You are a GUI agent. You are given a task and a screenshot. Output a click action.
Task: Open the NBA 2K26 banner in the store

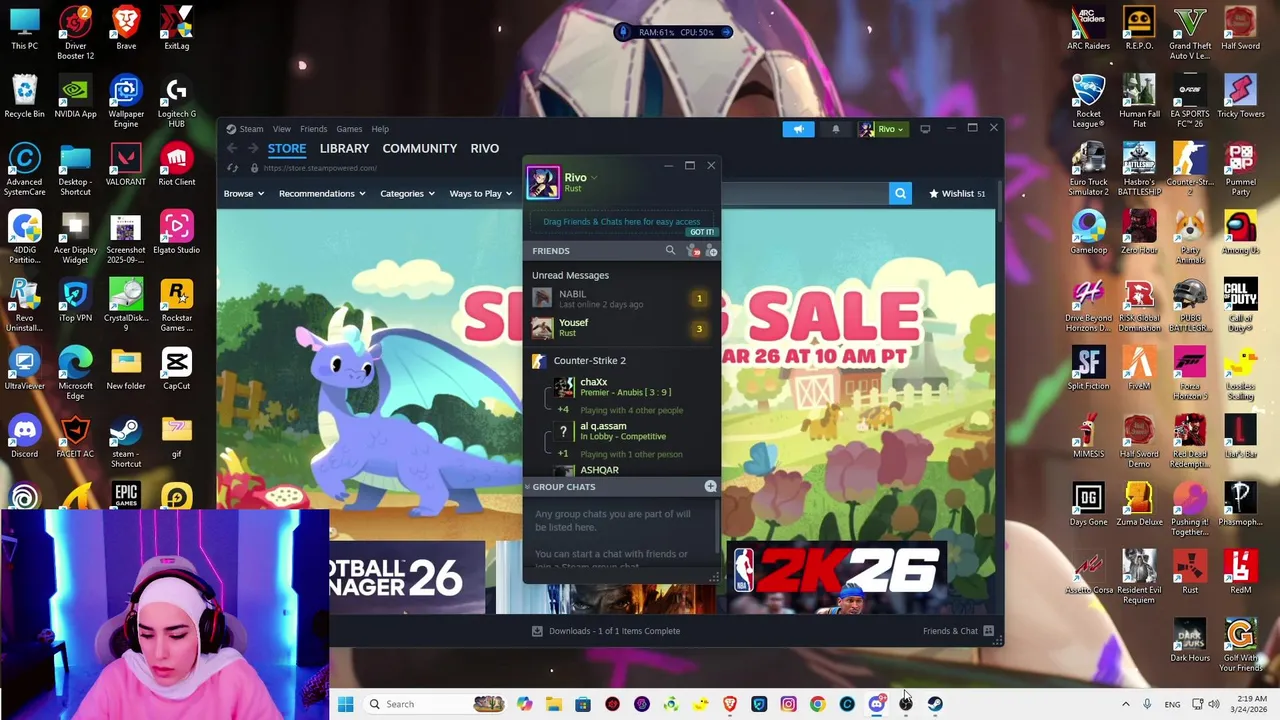click(838, 577)
